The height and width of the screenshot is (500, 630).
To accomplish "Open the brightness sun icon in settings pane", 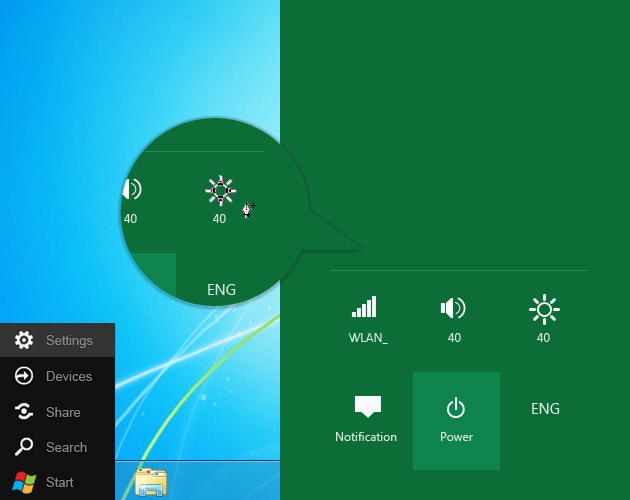I will pyautogui.click(x=544, y=309).
